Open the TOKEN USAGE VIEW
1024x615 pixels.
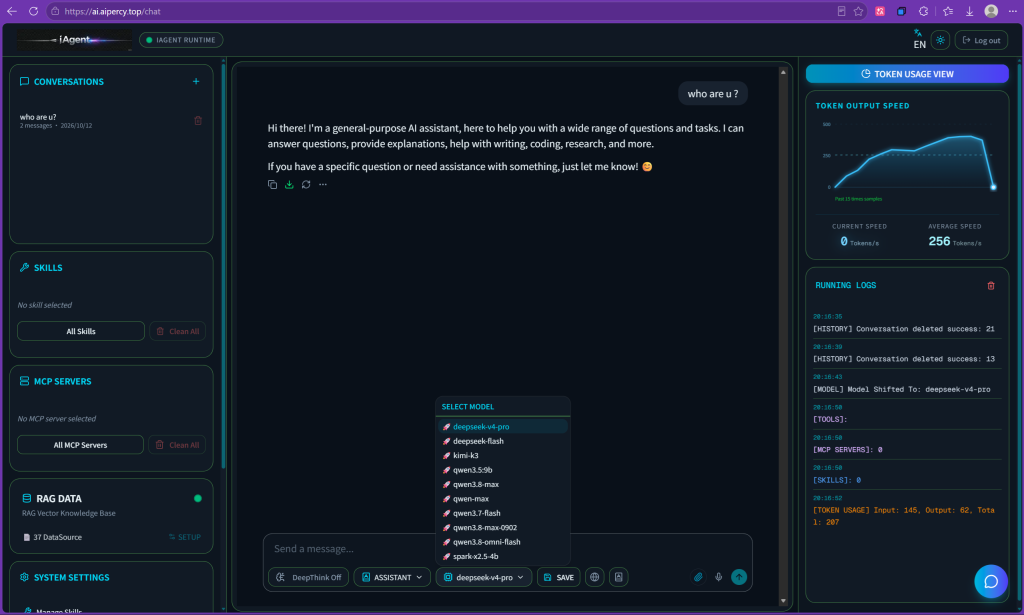pyautogui.click(x=907, y=74)
